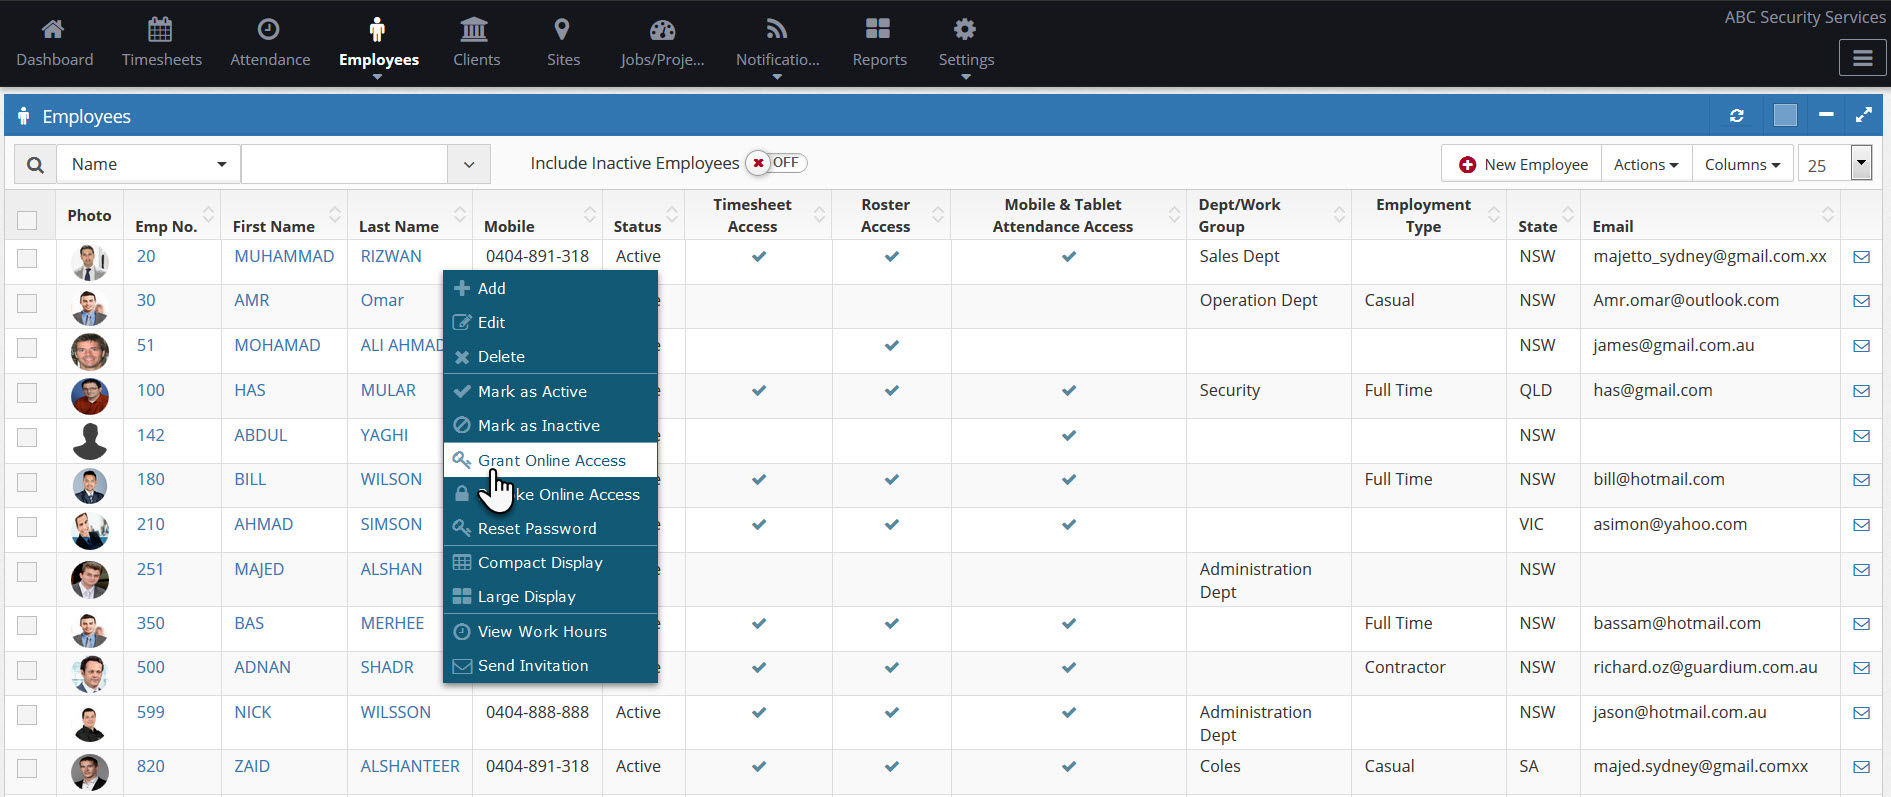Open Timesheets calendar icon
This screenshot has width=1891, height=797.
click(160, 29)
